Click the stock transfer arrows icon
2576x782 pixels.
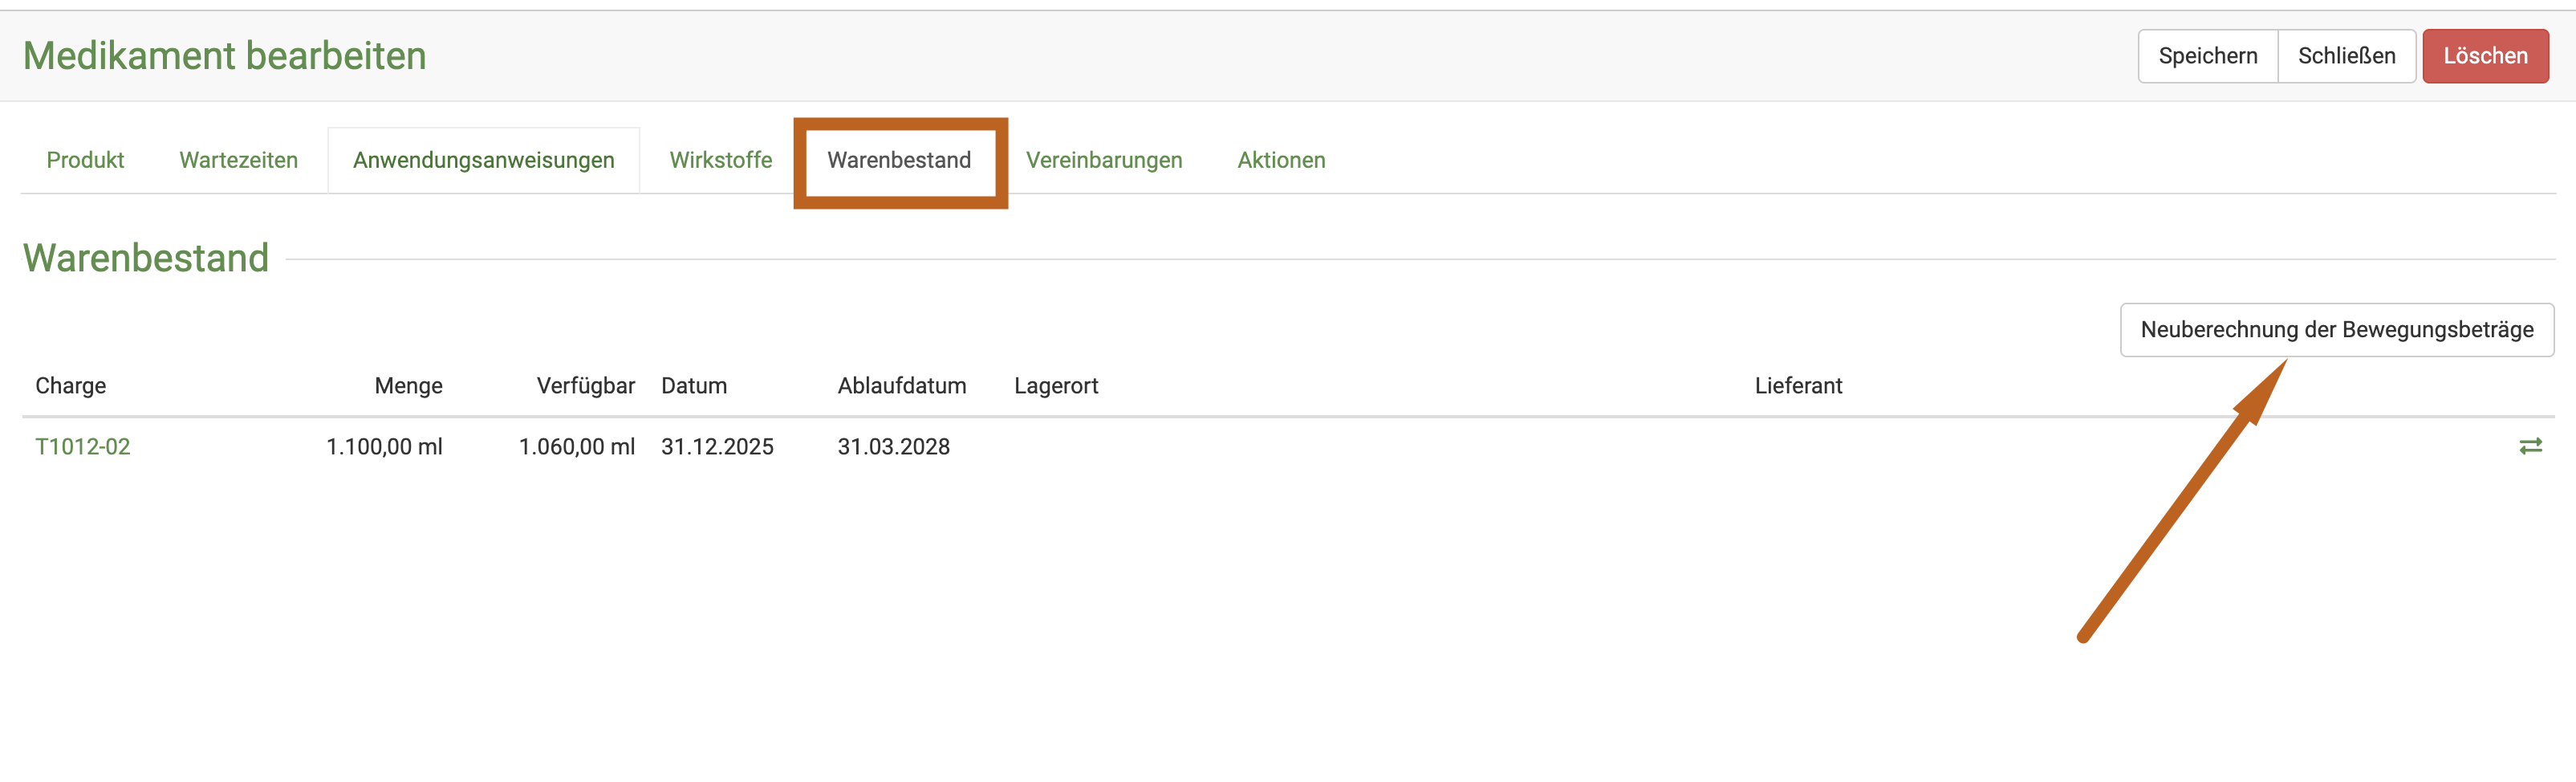pyautogui.click(x=2530, y=446)
